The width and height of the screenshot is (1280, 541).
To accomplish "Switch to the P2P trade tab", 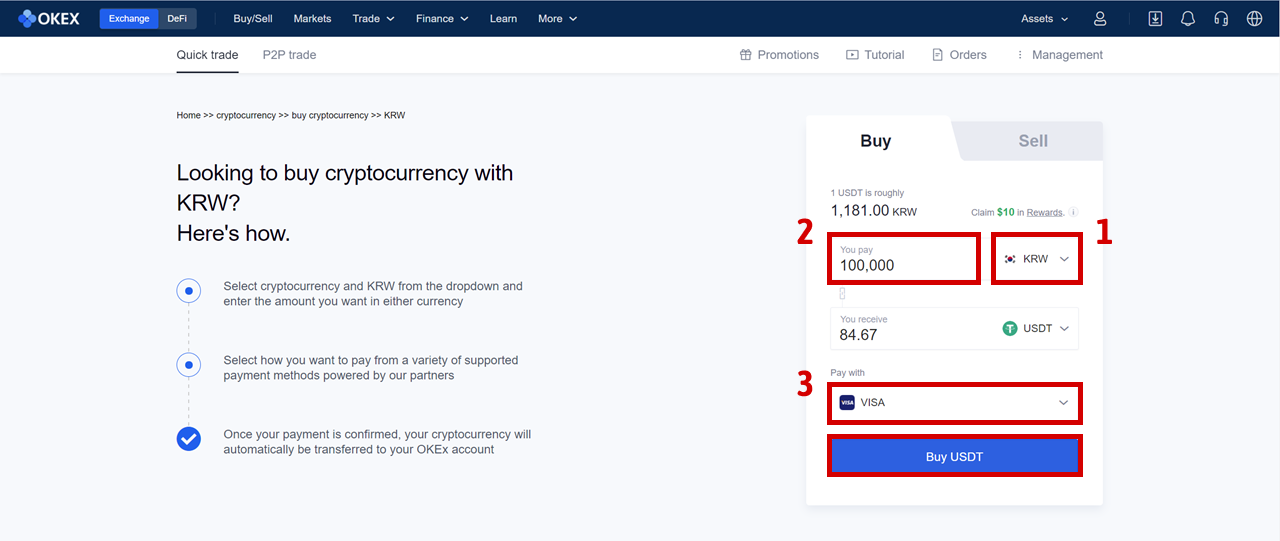I will (x=290, y=55).
